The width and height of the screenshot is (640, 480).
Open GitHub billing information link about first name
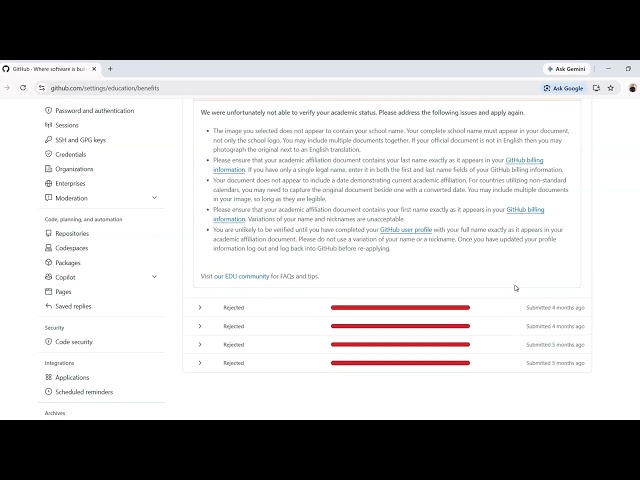click(x=525, y=210)
